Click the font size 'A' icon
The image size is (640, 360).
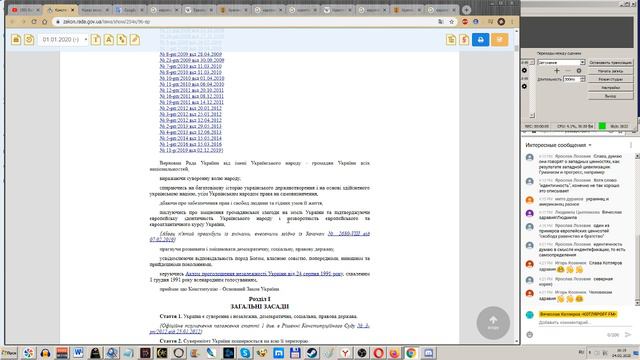(109, 40)
